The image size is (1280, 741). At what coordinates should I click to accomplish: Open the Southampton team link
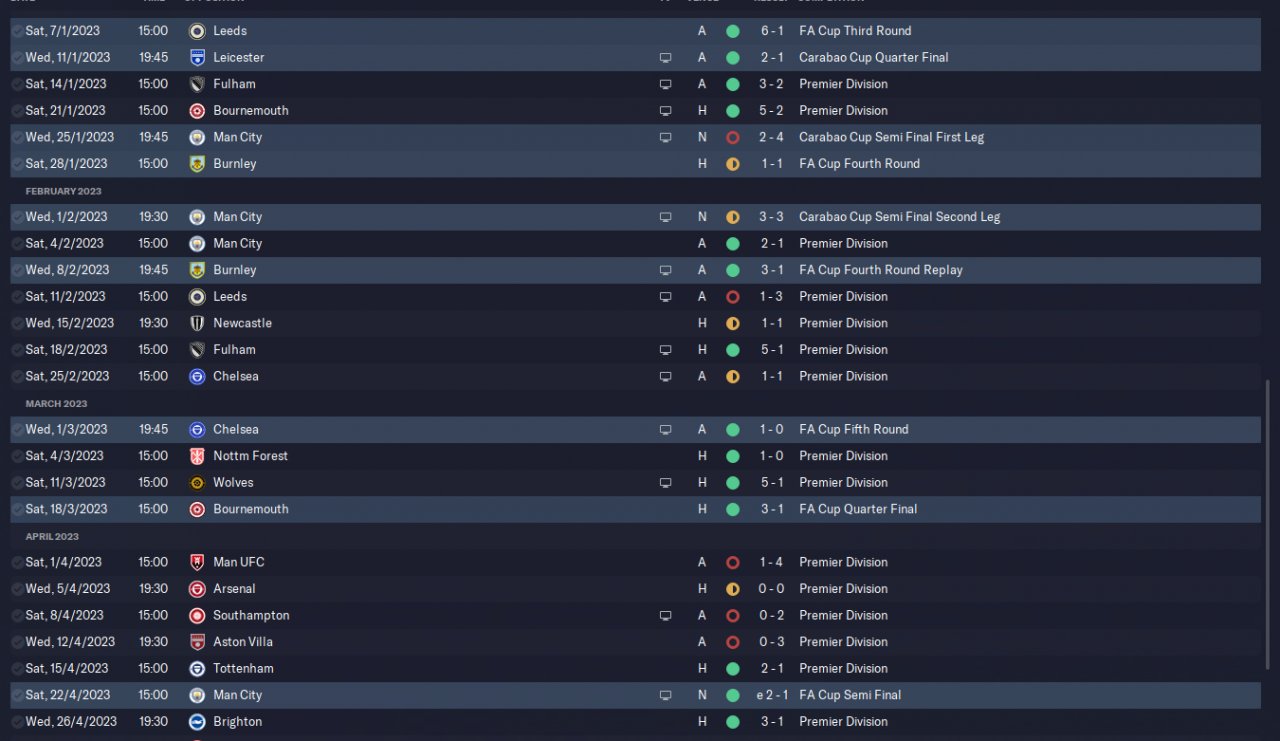point(251,615)
